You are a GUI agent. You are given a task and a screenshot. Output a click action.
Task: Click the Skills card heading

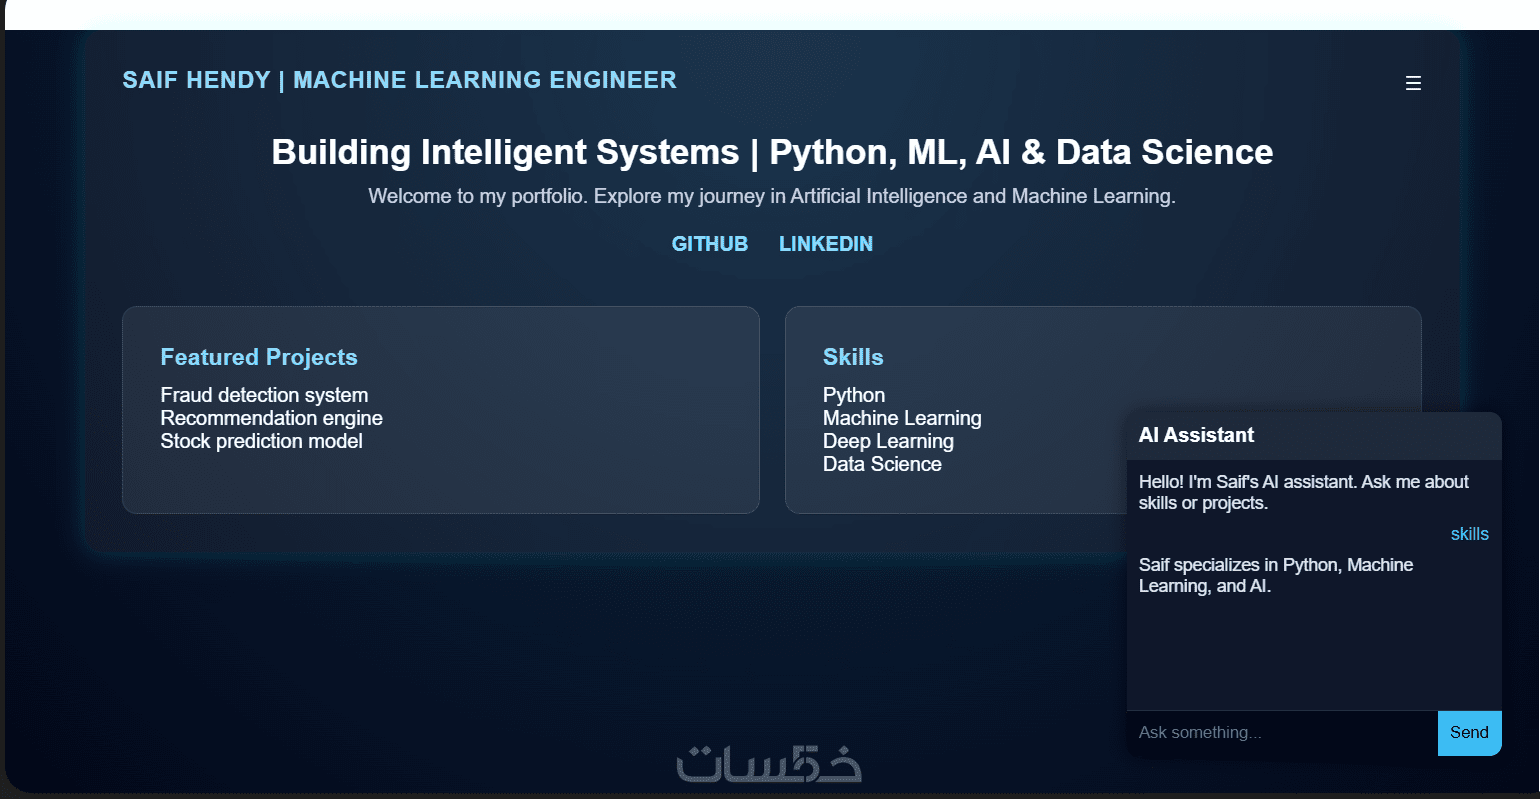click(x=853, y=357)
